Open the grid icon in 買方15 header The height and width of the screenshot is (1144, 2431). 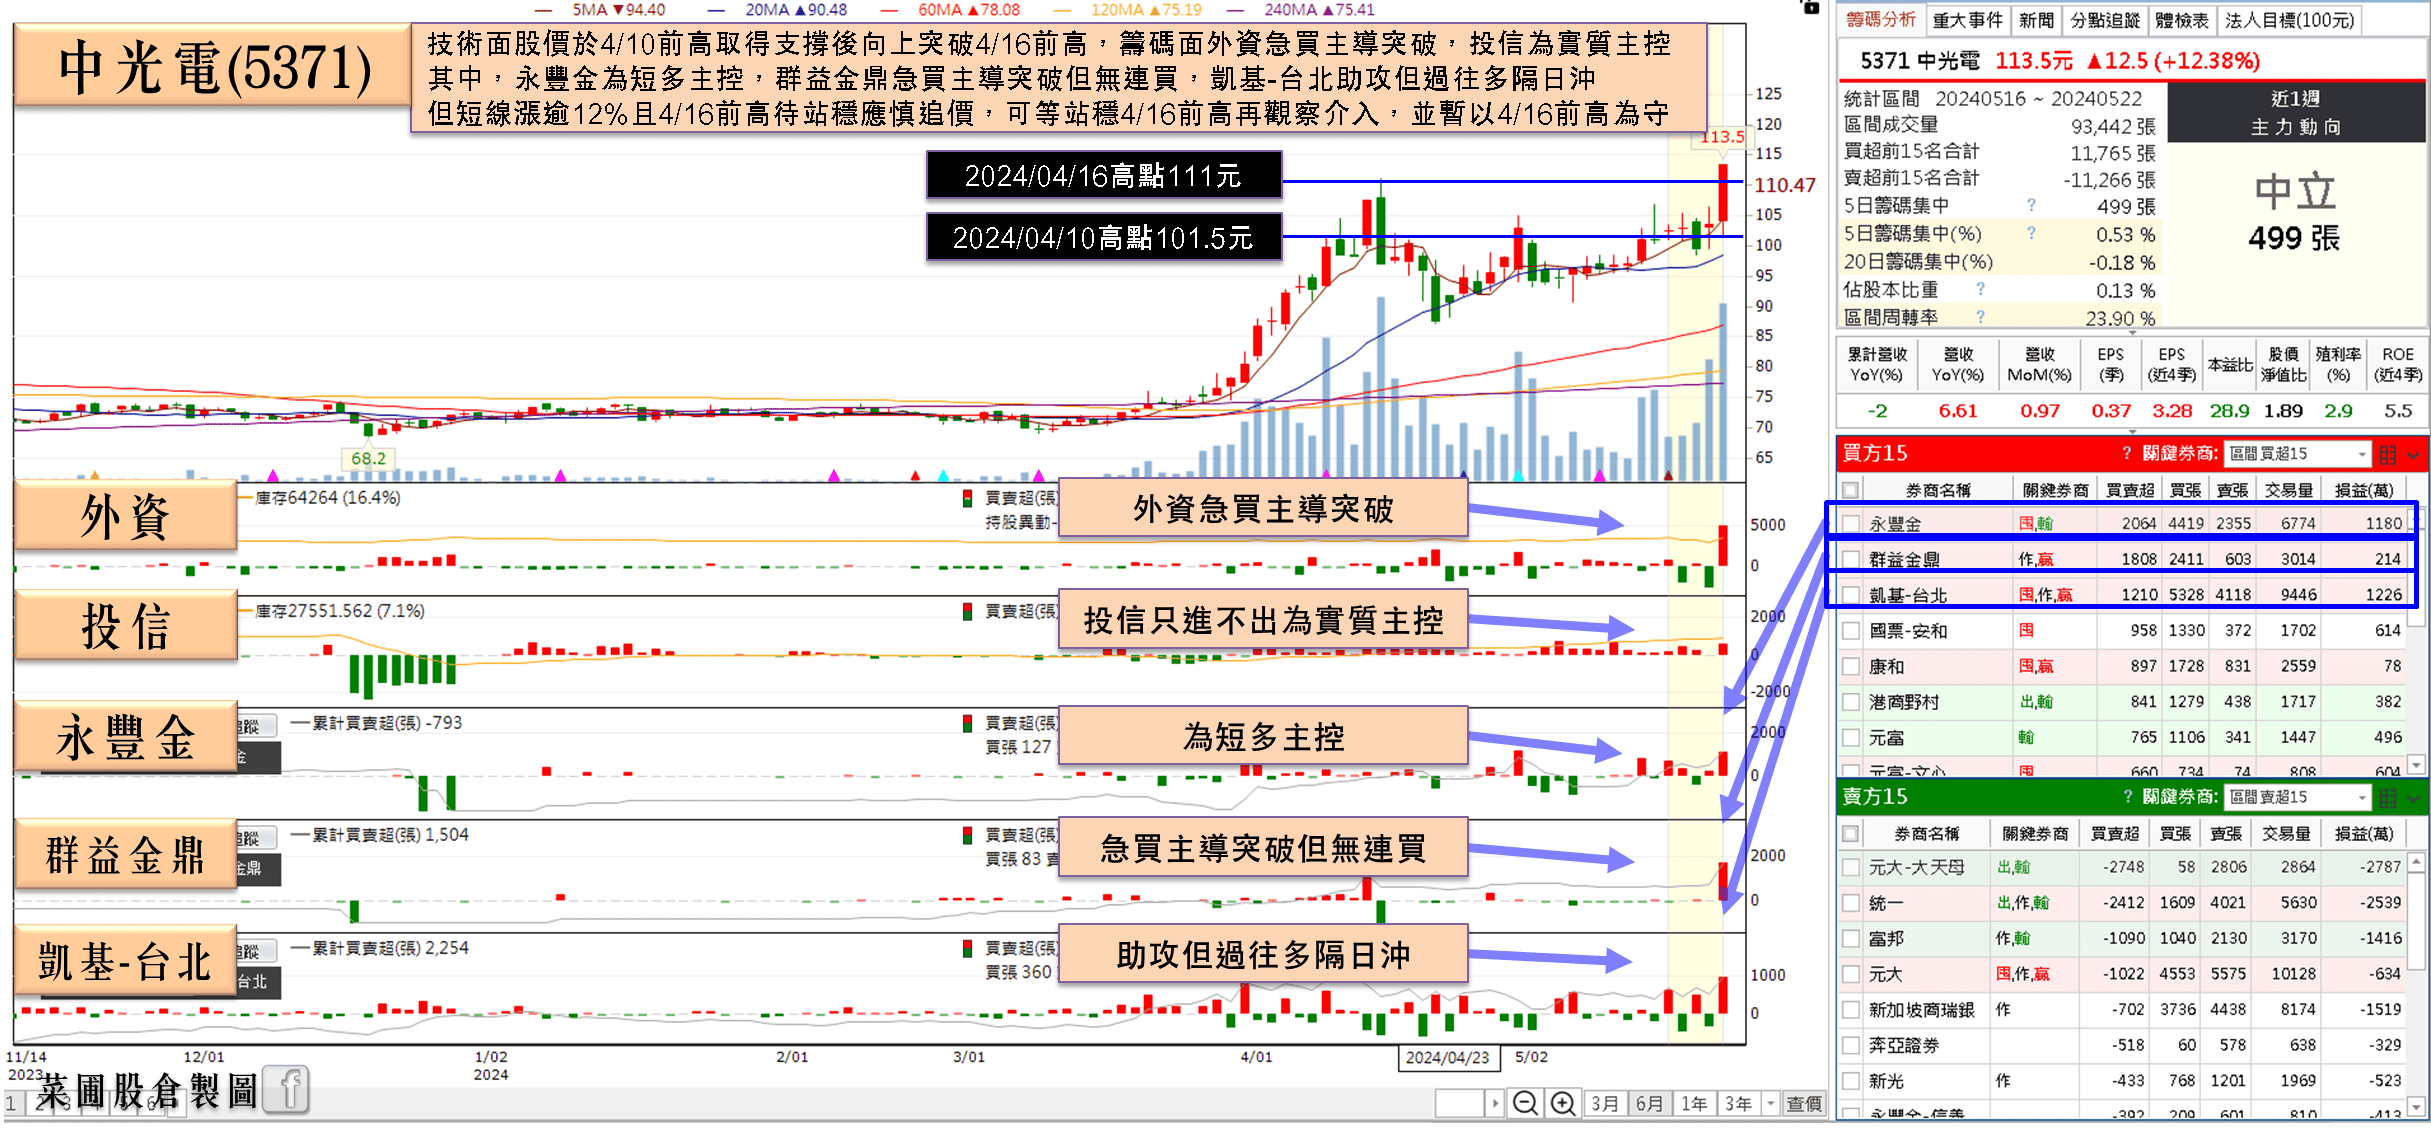[x=2388, y=455]
